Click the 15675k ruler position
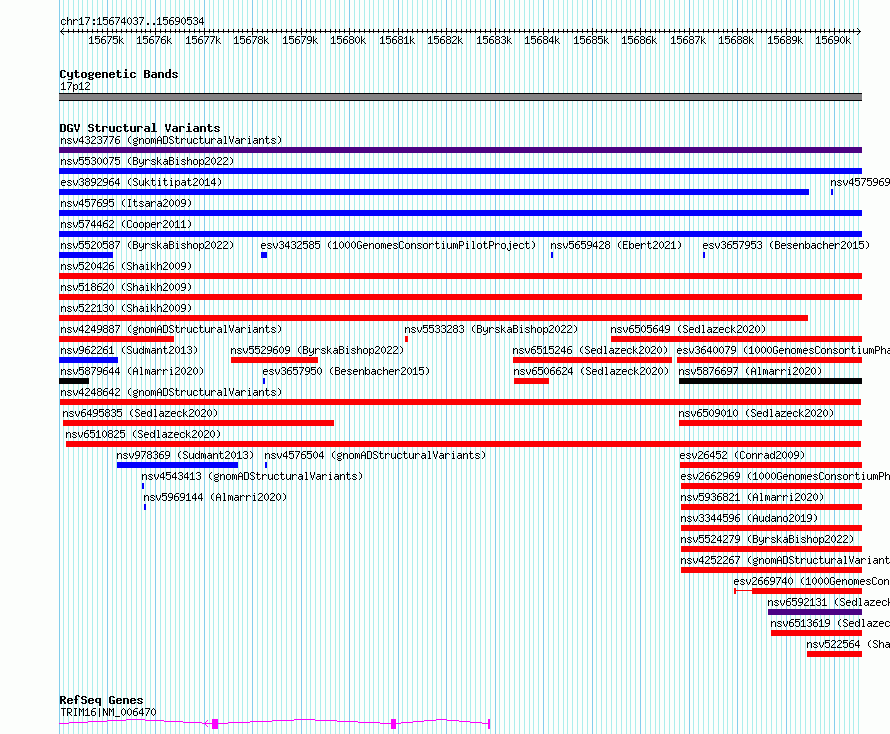The image size is (890, 734). pos(106,40)
